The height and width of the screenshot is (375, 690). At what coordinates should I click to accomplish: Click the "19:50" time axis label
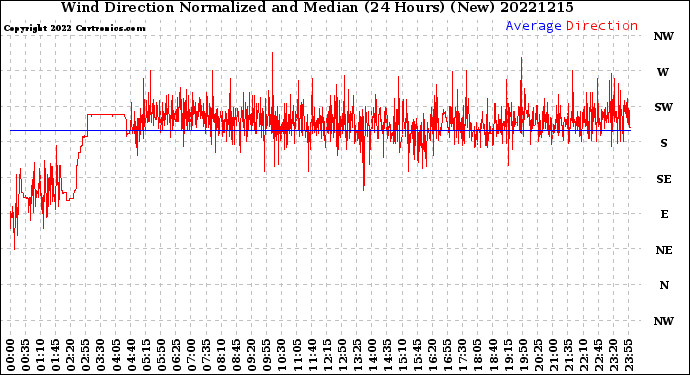tap(523, 355)
